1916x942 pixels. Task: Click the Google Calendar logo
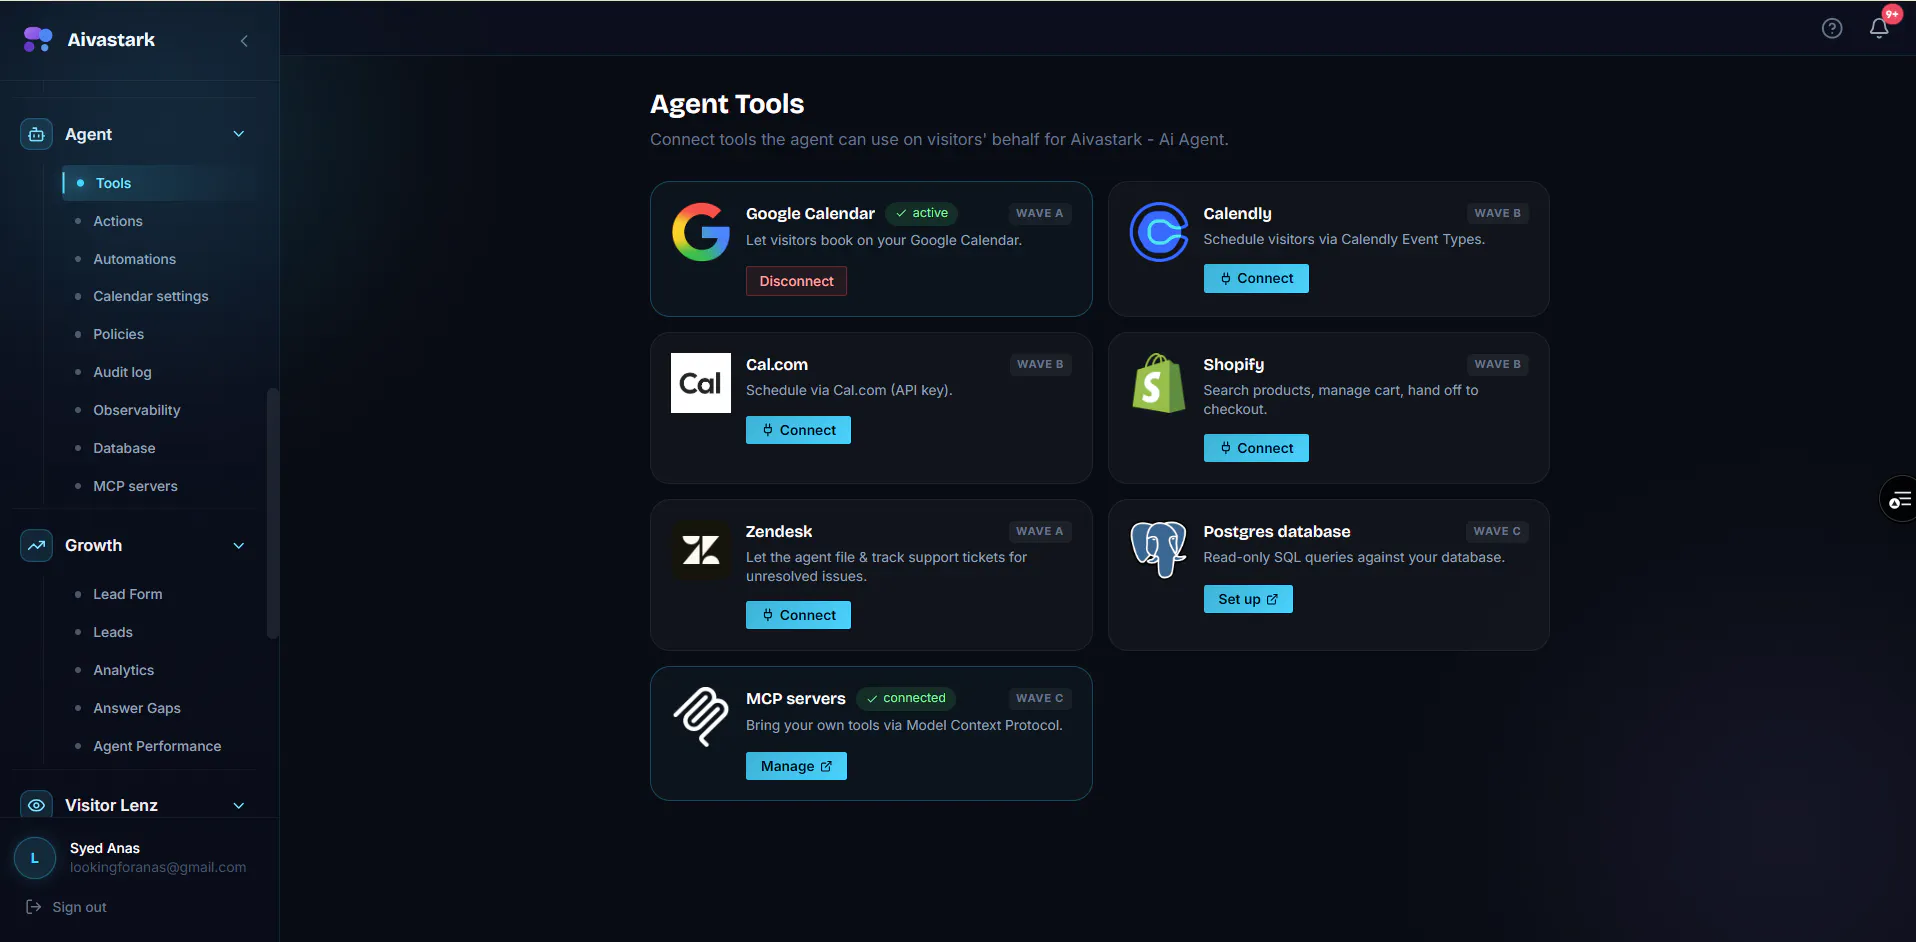click(x=701, y=232)
